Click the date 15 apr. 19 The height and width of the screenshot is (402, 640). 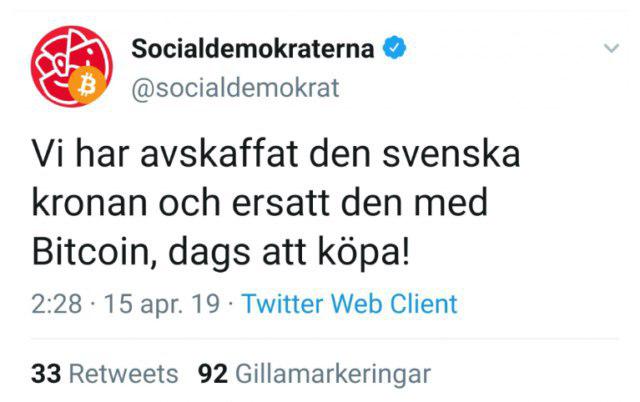(x=166, y=303)
